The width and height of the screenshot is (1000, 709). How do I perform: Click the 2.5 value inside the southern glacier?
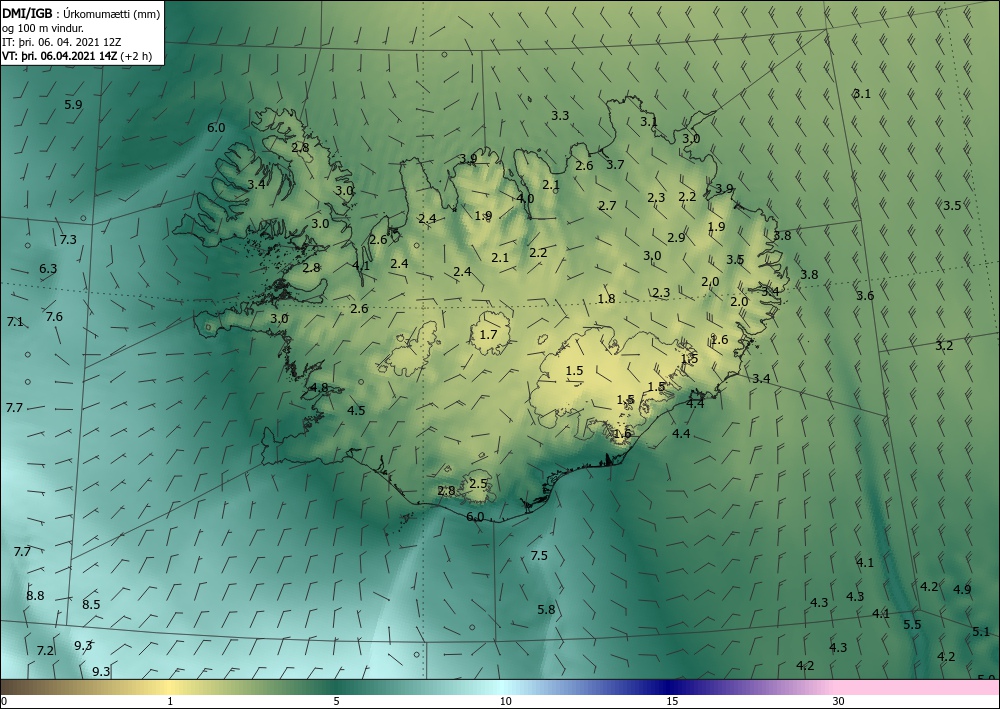click(x=478, y=484)
